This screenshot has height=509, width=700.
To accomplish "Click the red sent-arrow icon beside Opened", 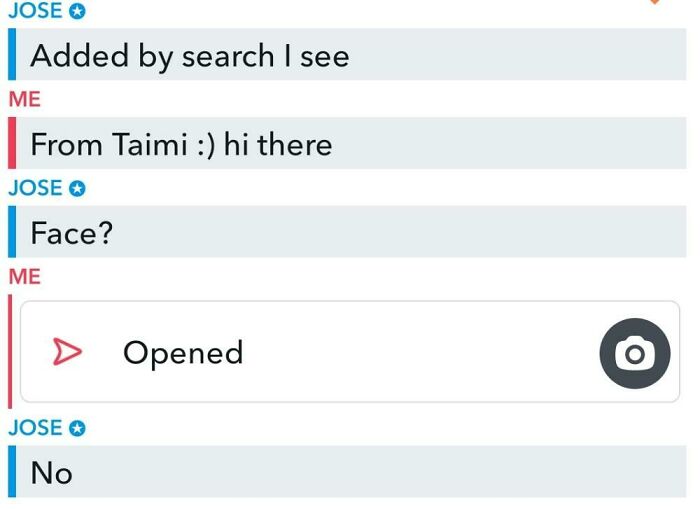I will click(x=66, y=352).
